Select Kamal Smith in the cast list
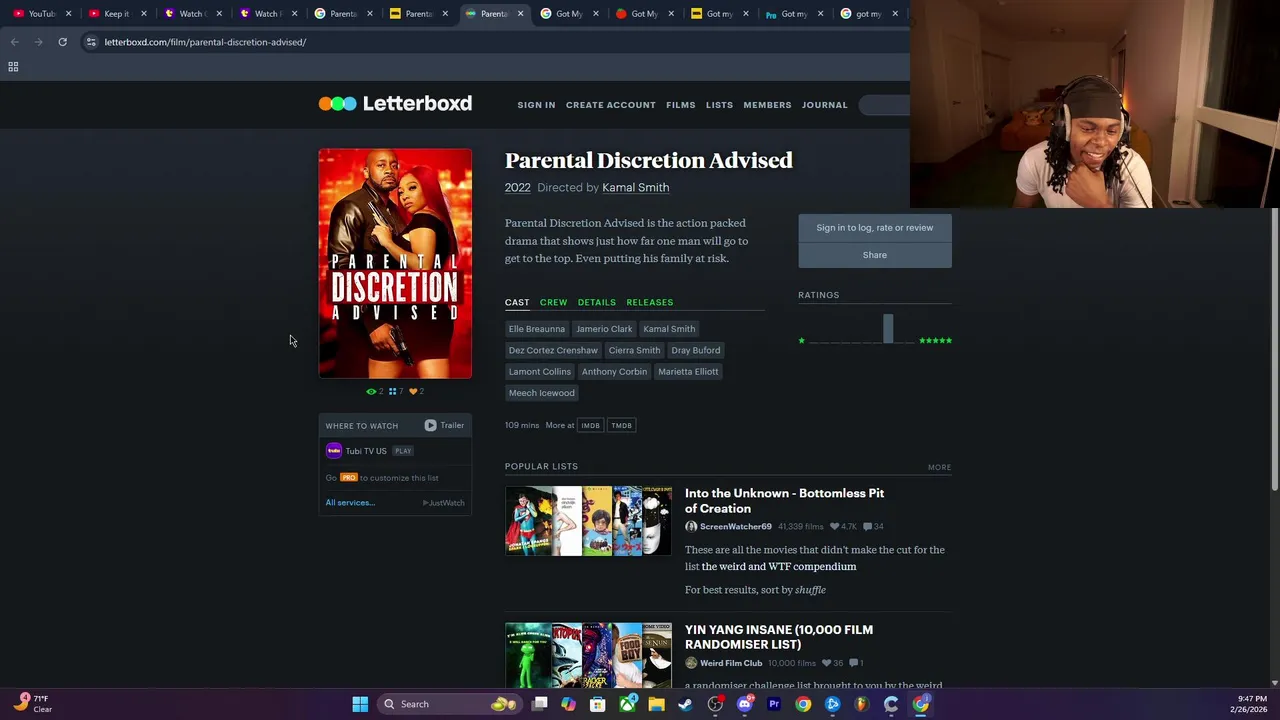The height and width of the screenshot is (720, 1280). [x=669, y=329]
